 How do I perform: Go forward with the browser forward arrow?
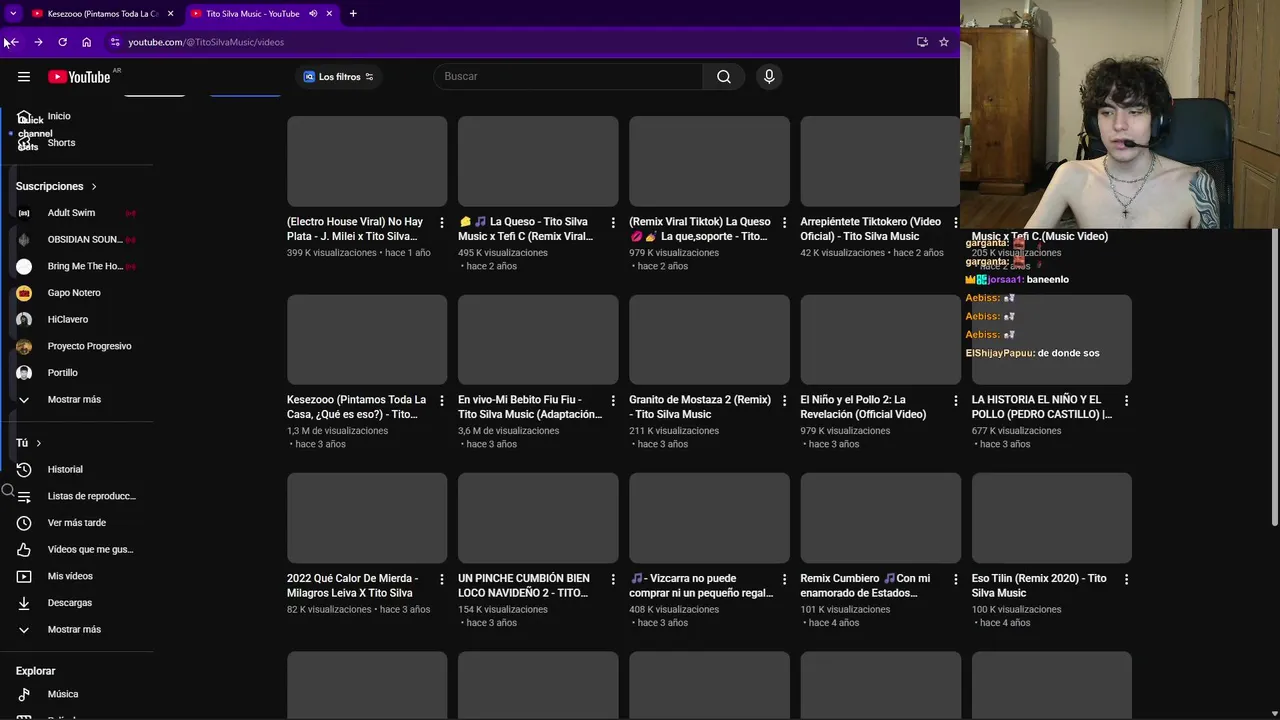[38, 42]
